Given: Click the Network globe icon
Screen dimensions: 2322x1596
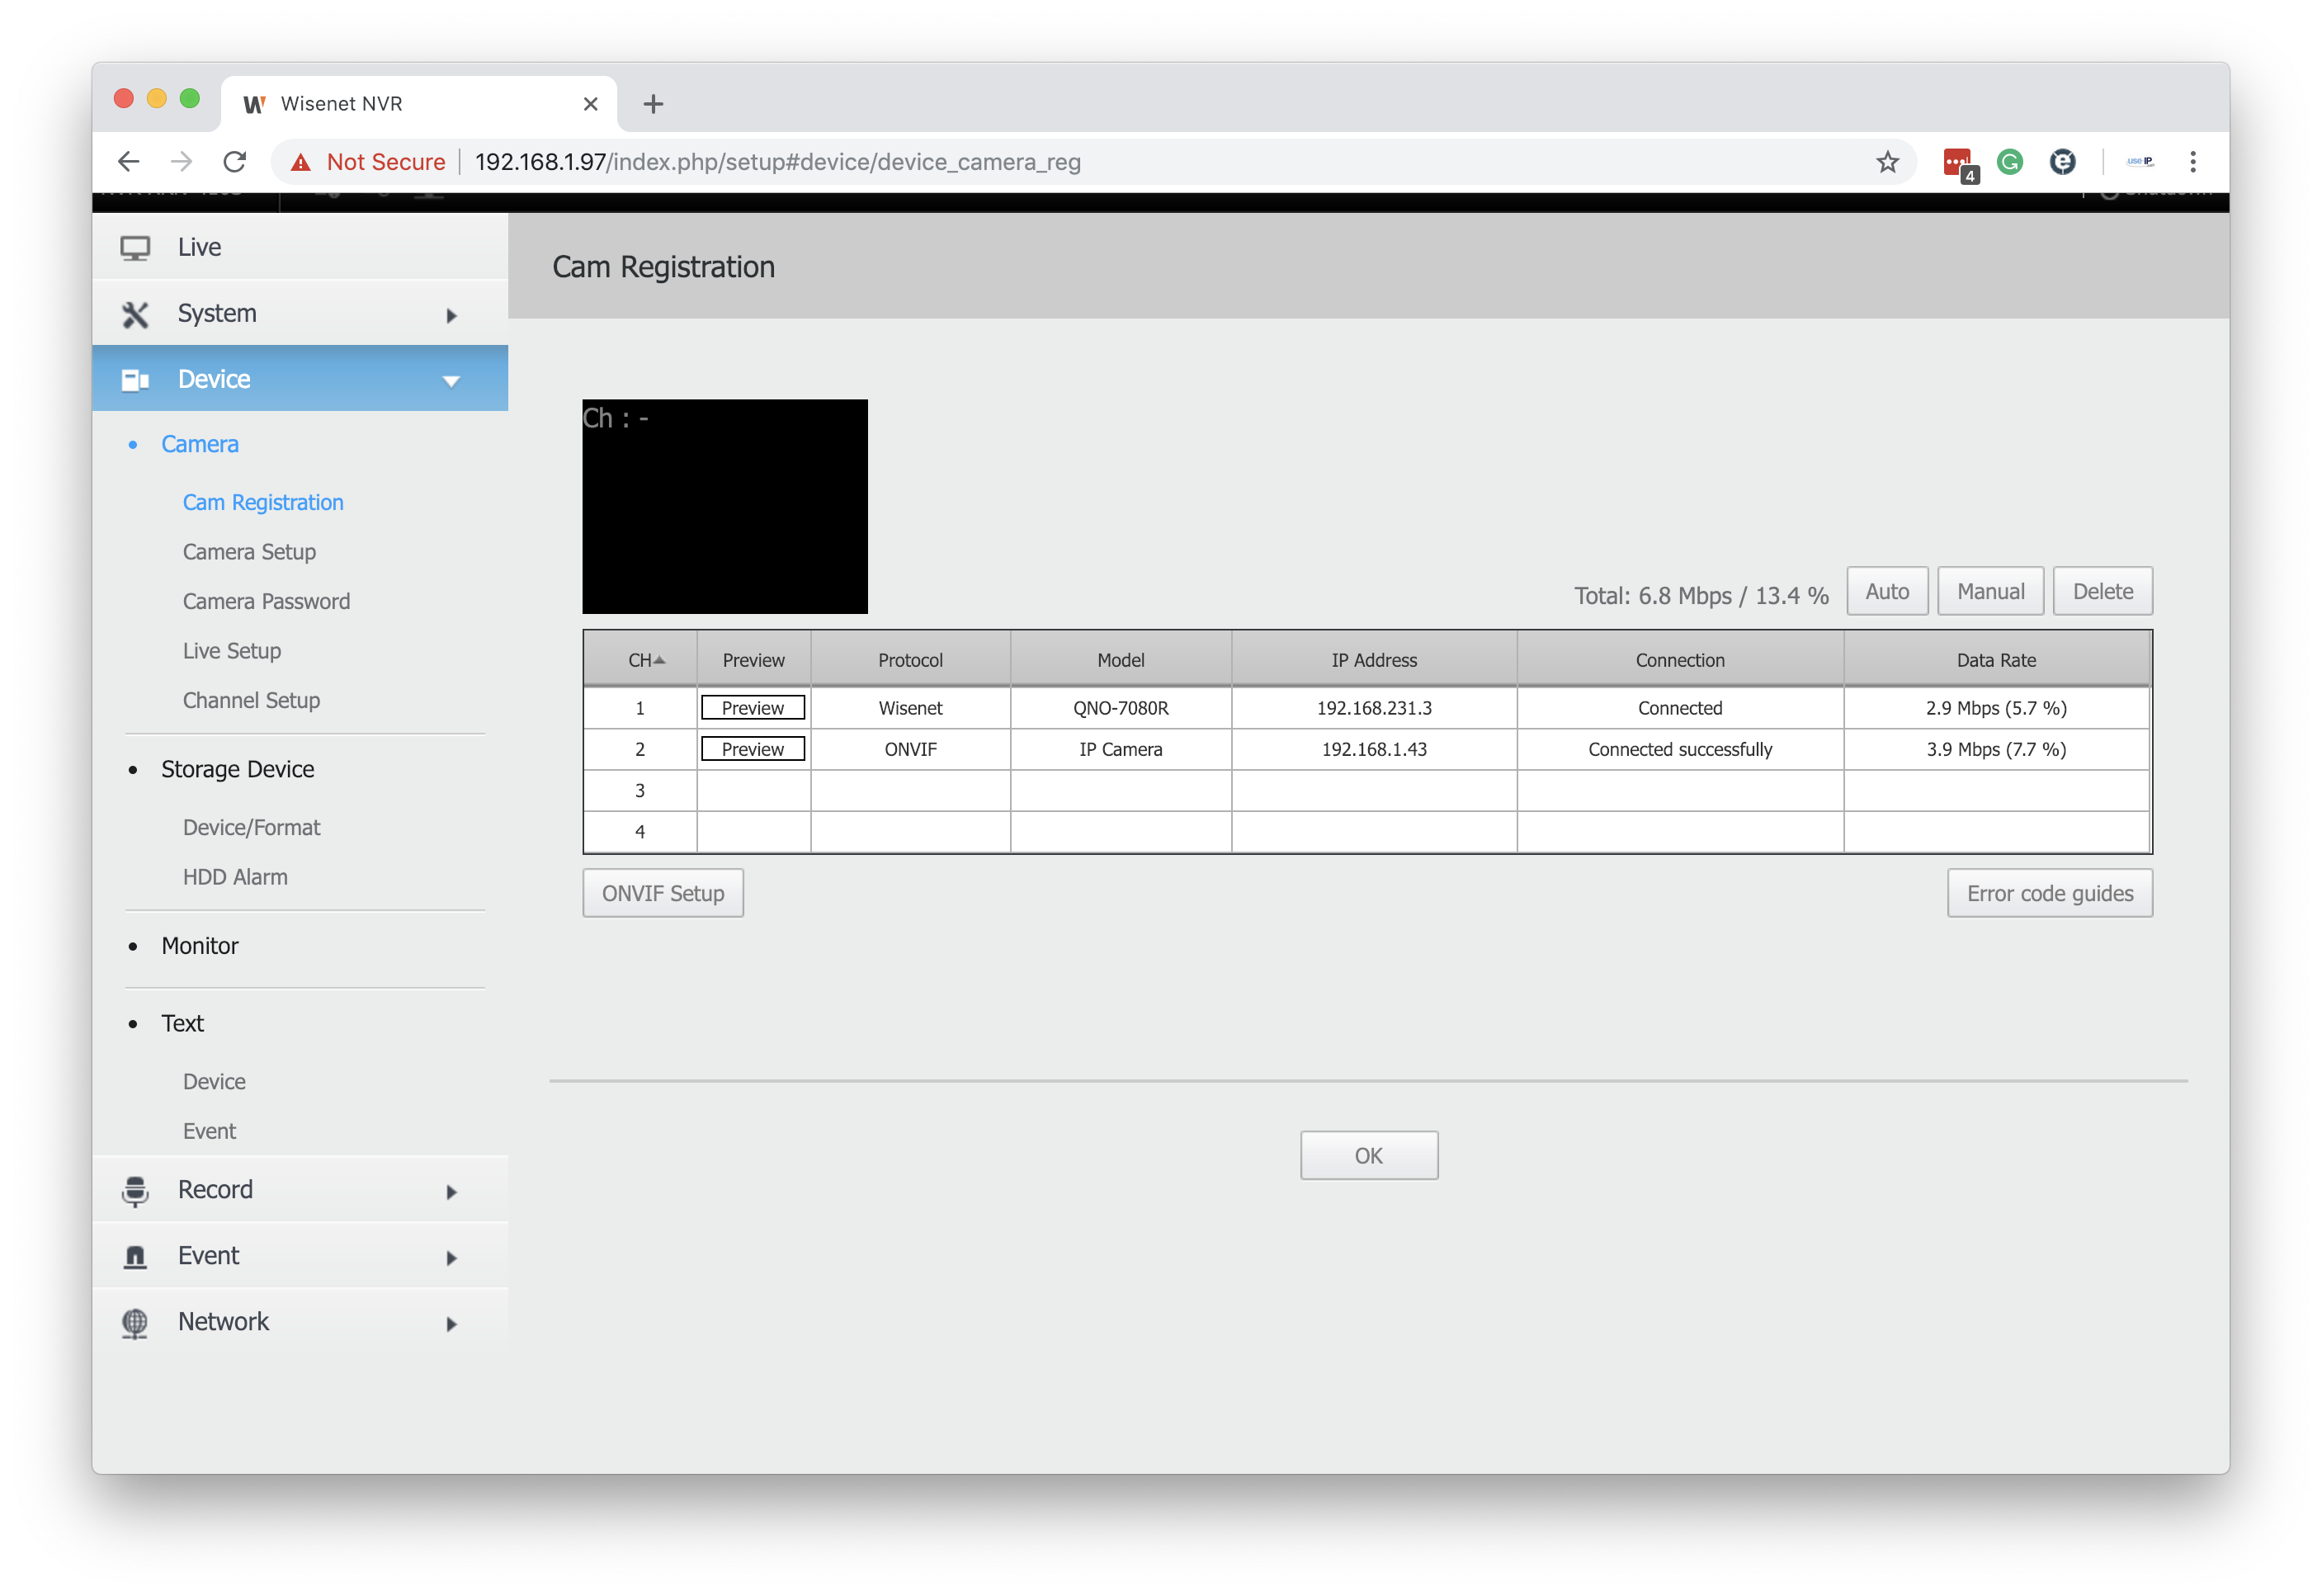Looking at the screenshot, I should tap(135, 1322).
